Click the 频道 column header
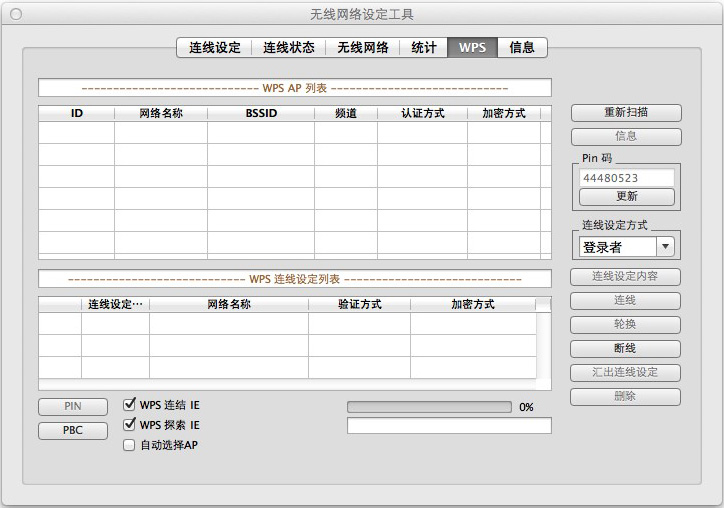724x508 pixels. 346,114
